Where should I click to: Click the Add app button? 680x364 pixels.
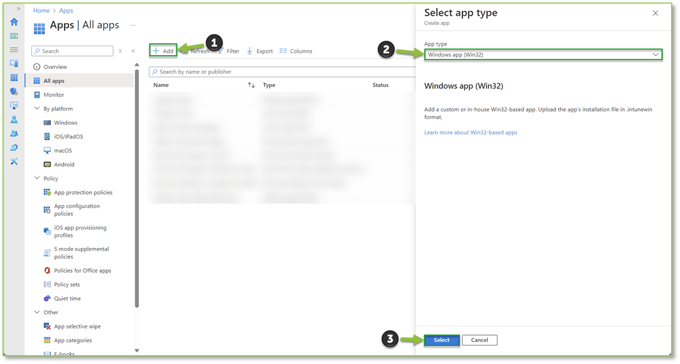163,51
